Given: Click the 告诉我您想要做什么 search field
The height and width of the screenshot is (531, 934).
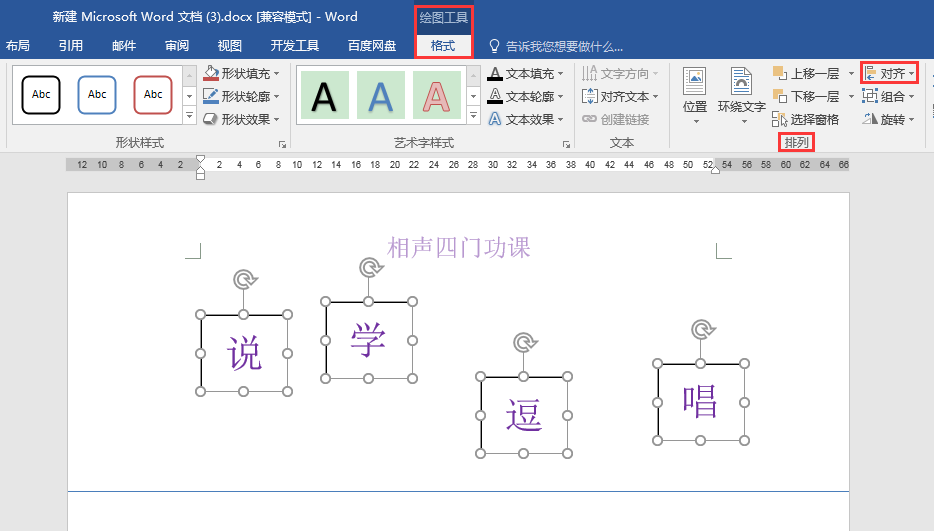Looking at the screenshot, I should (x=564, y=46).
